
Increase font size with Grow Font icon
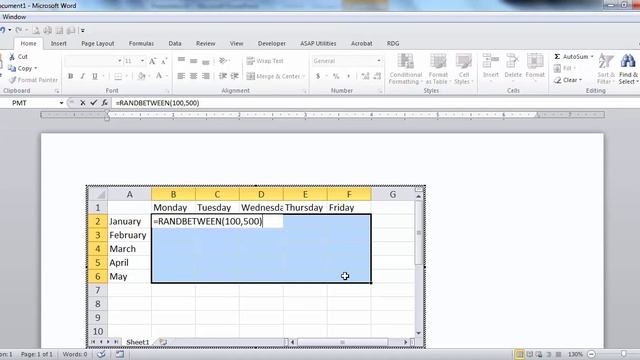click(152, 61)
